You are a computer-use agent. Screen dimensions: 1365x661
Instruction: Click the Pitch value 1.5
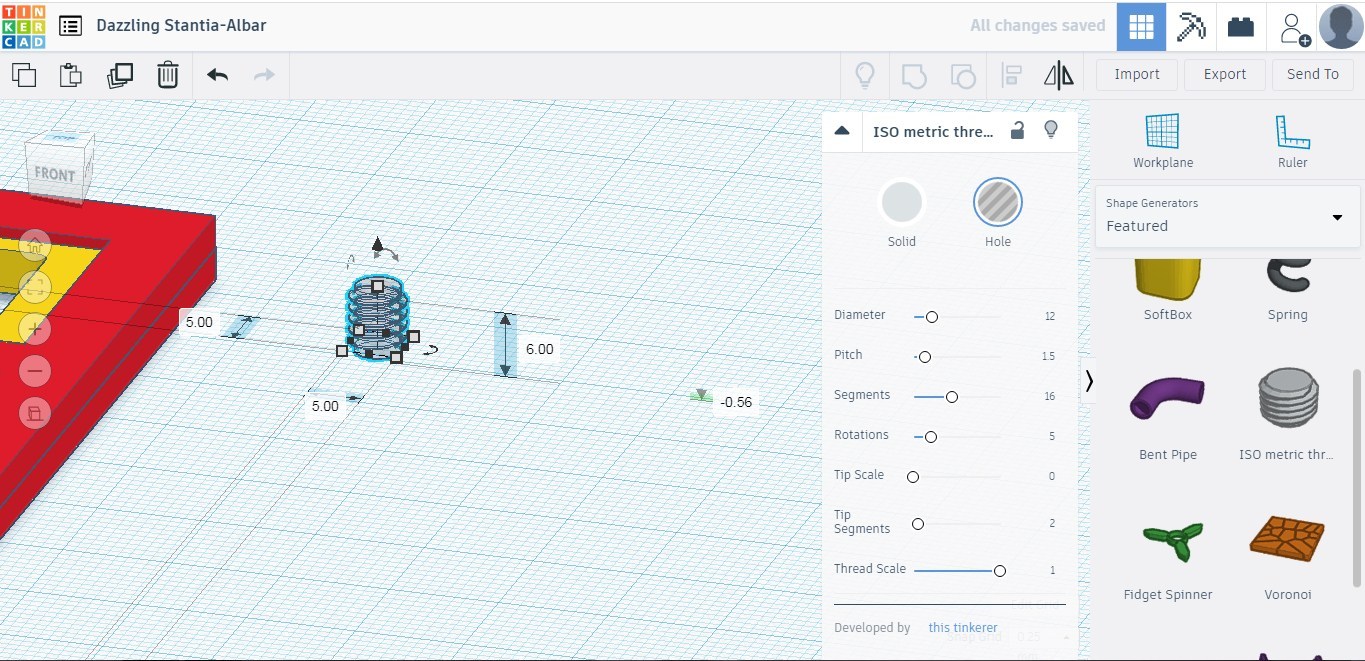coord(1048,357)
